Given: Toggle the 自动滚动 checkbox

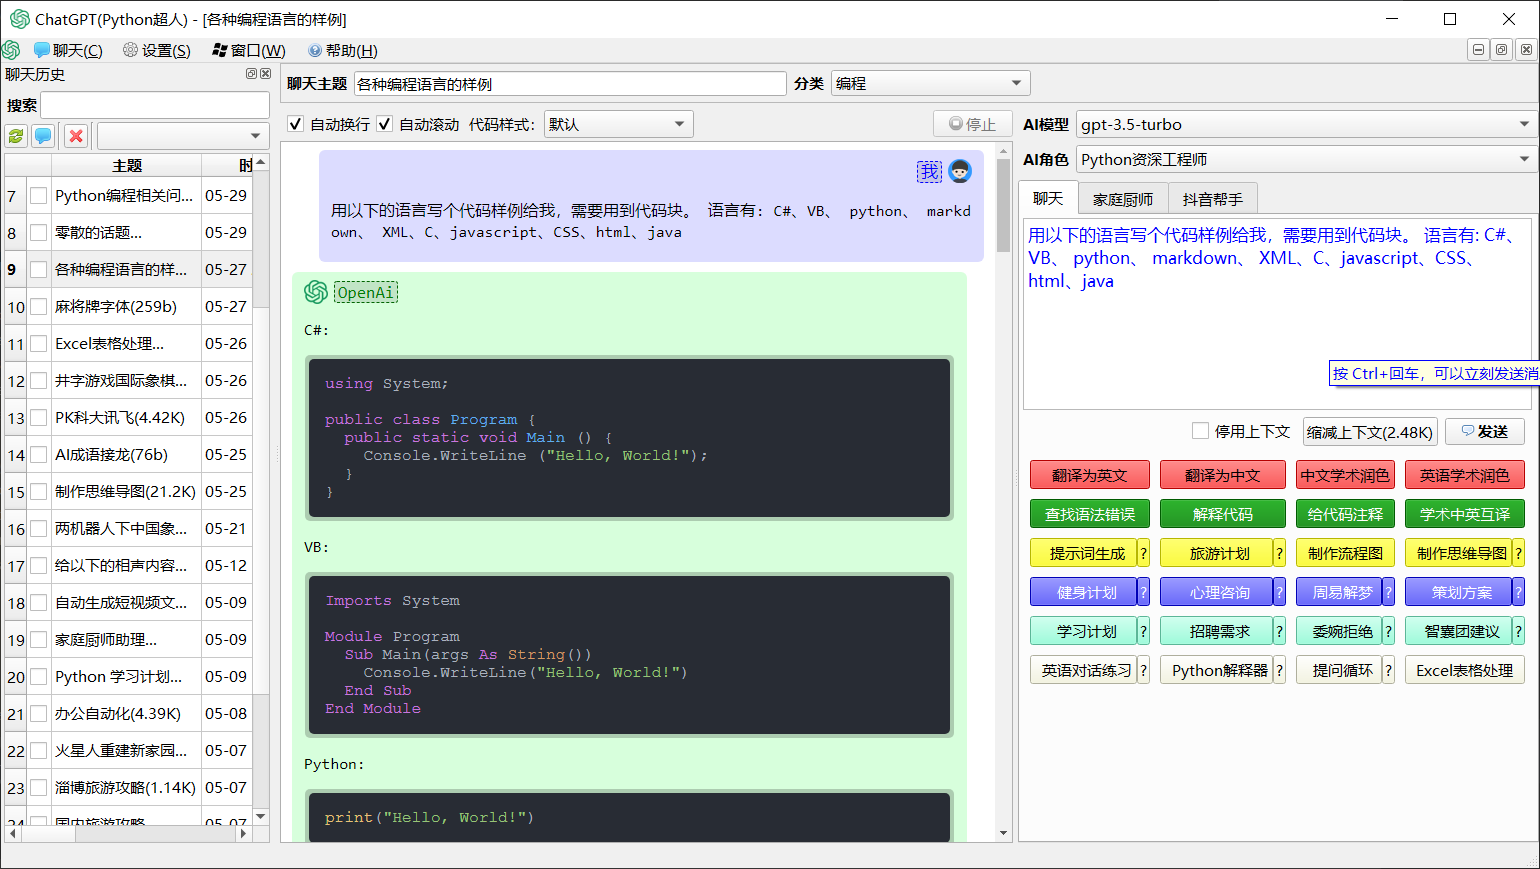Looking at the screenshot, I should (384, 124).
